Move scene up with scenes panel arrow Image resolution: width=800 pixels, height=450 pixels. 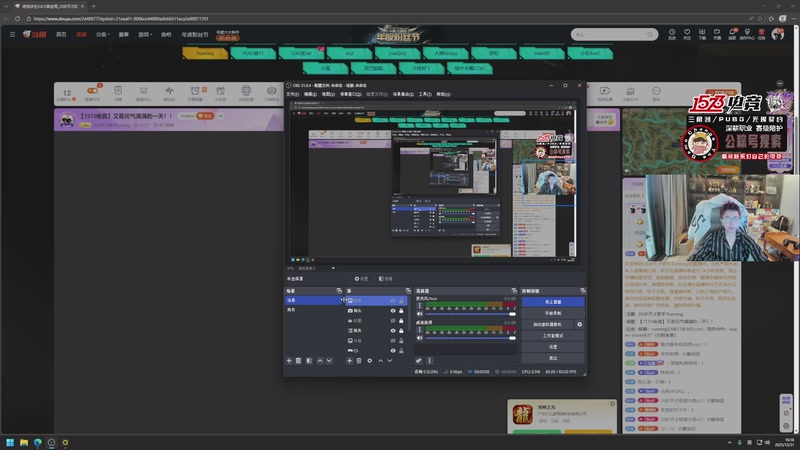point(320,361)
